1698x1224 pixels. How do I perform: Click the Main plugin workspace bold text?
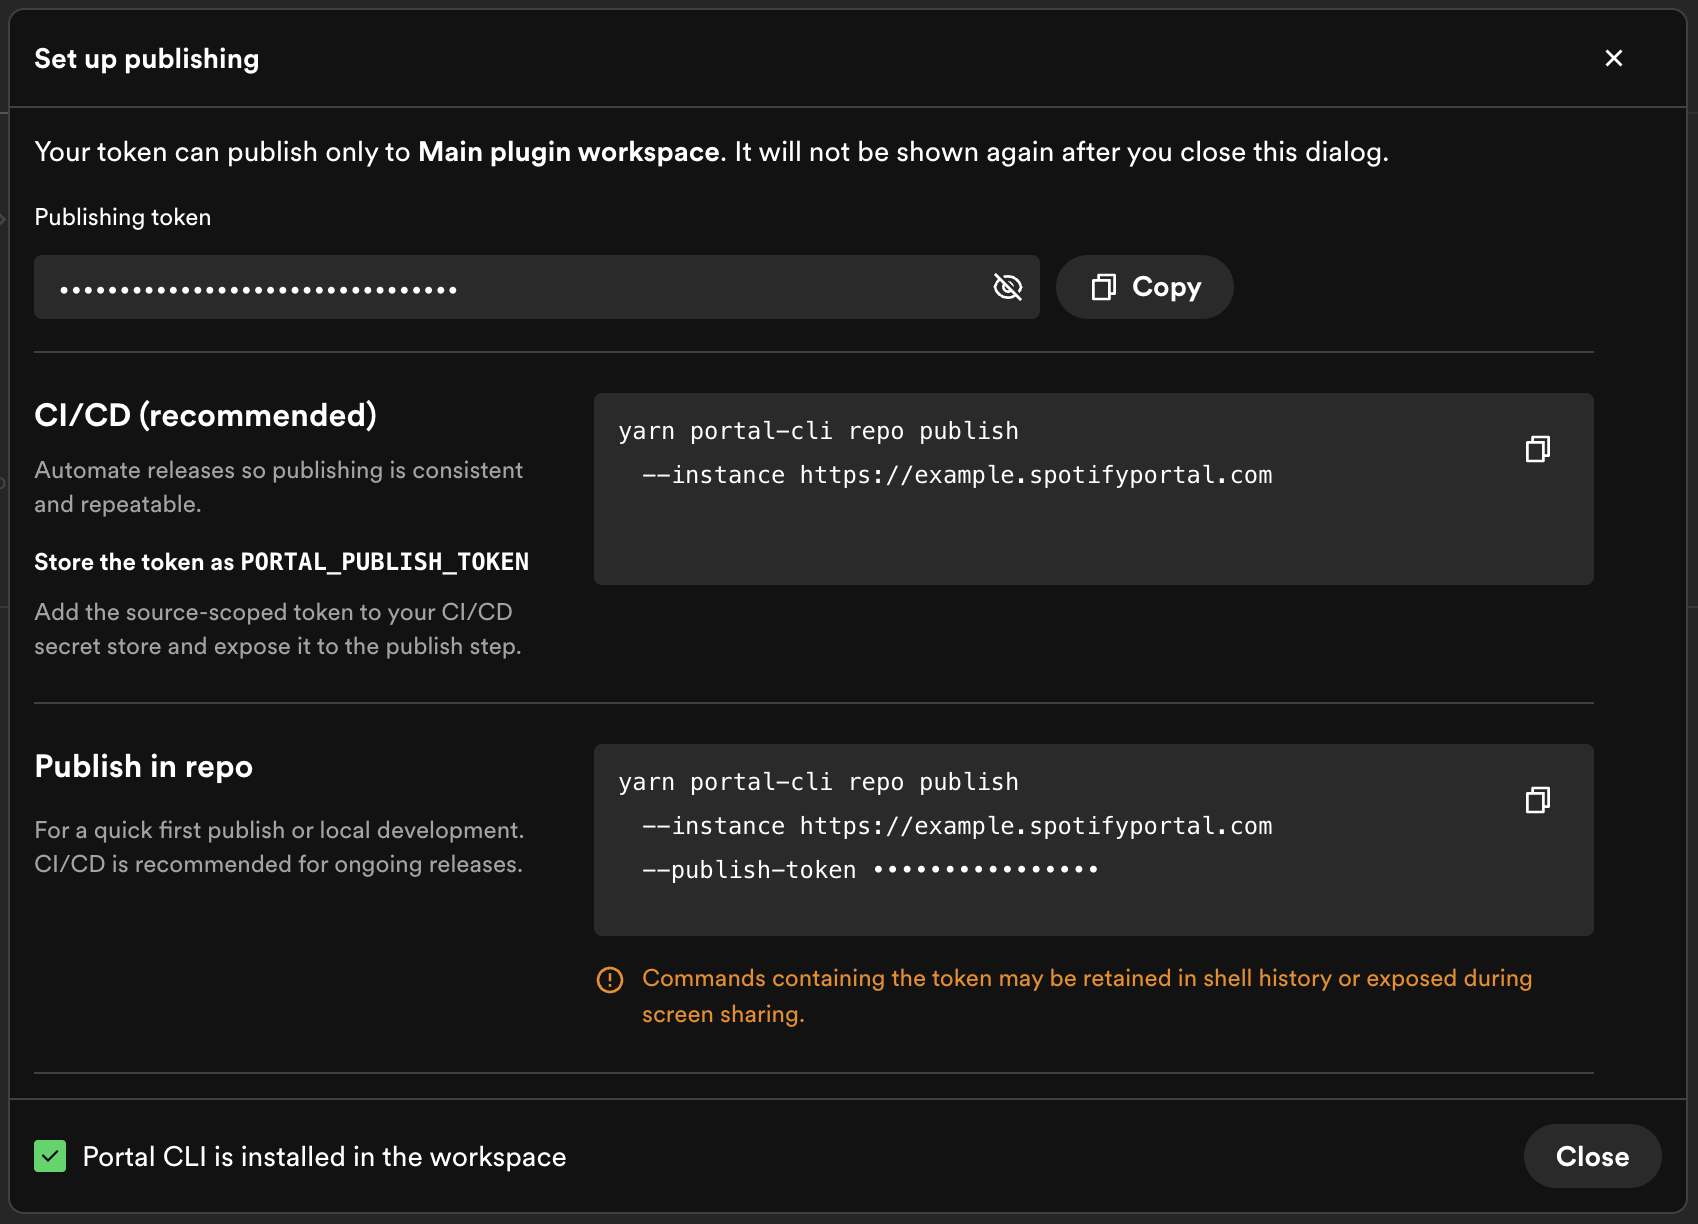(x=569, y=152)
